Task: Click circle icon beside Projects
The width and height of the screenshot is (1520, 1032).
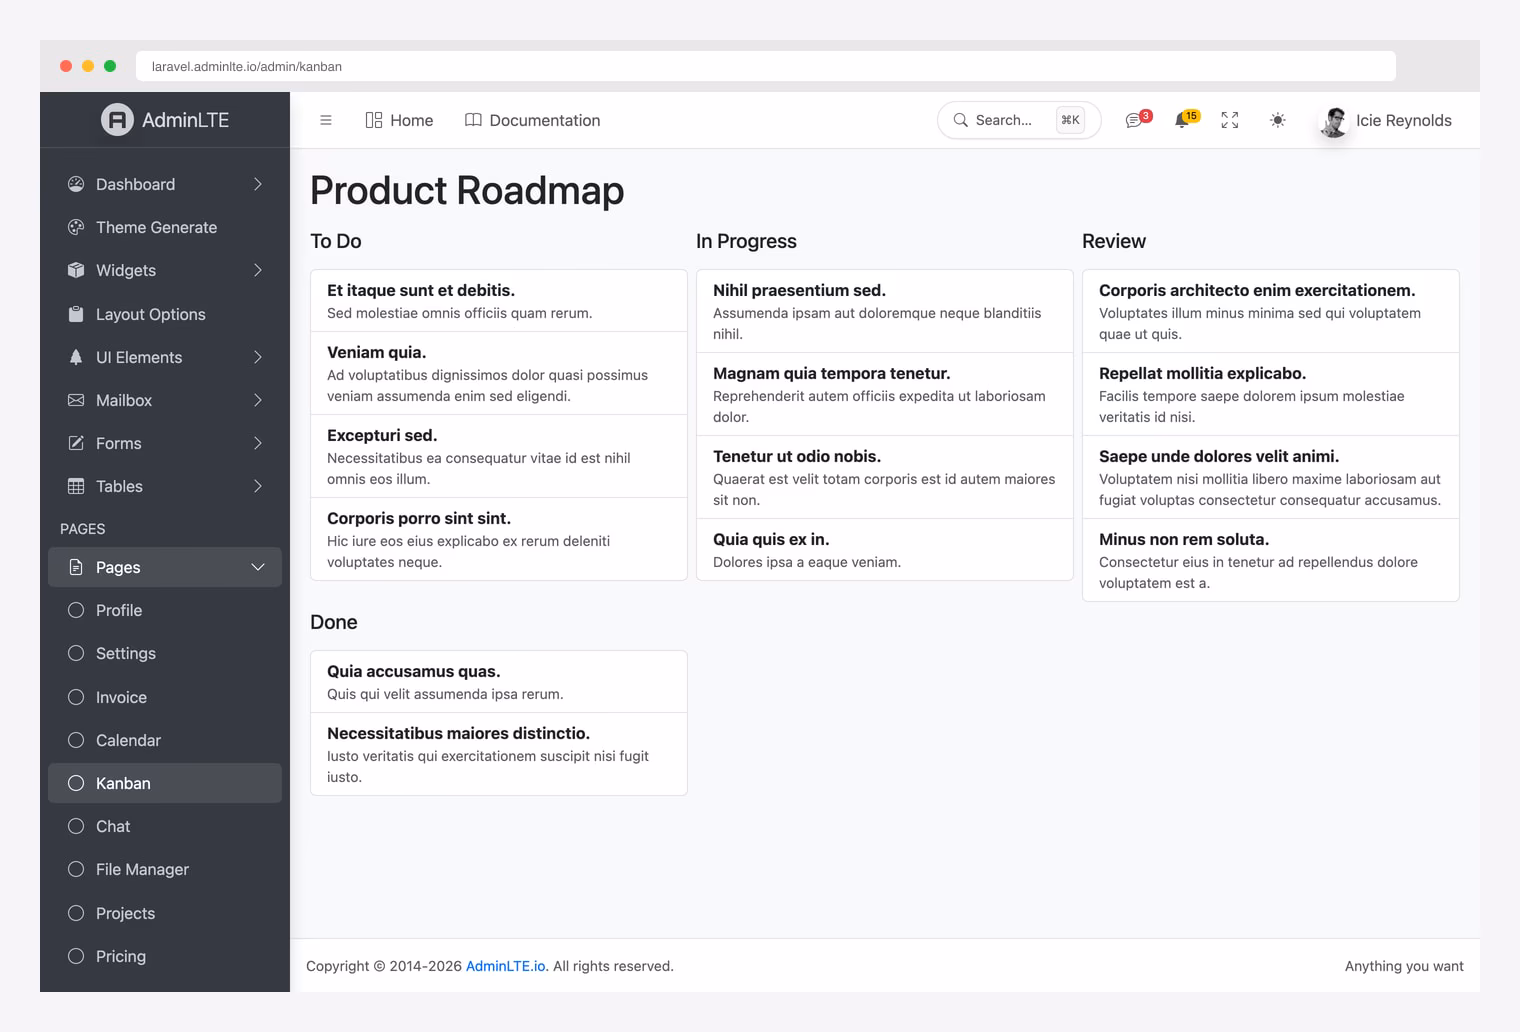Action: coord(76,913)
